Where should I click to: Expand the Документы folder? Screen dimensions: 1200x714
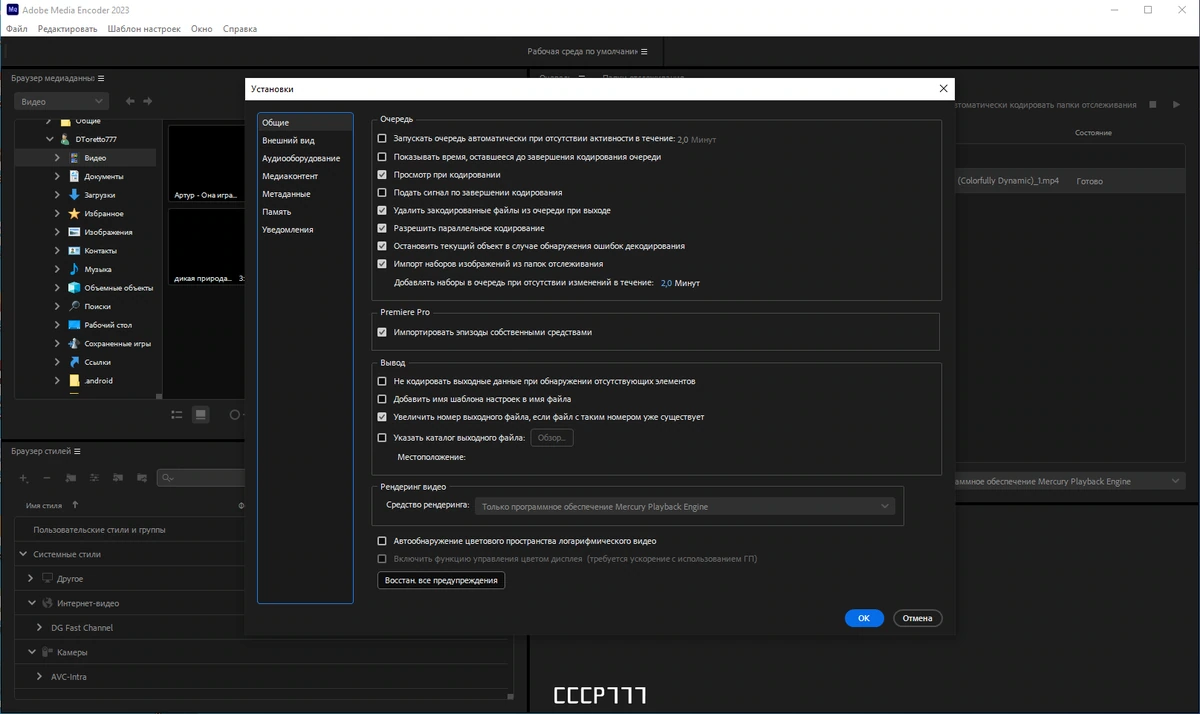pyautogui.click(x=58, y=176)
